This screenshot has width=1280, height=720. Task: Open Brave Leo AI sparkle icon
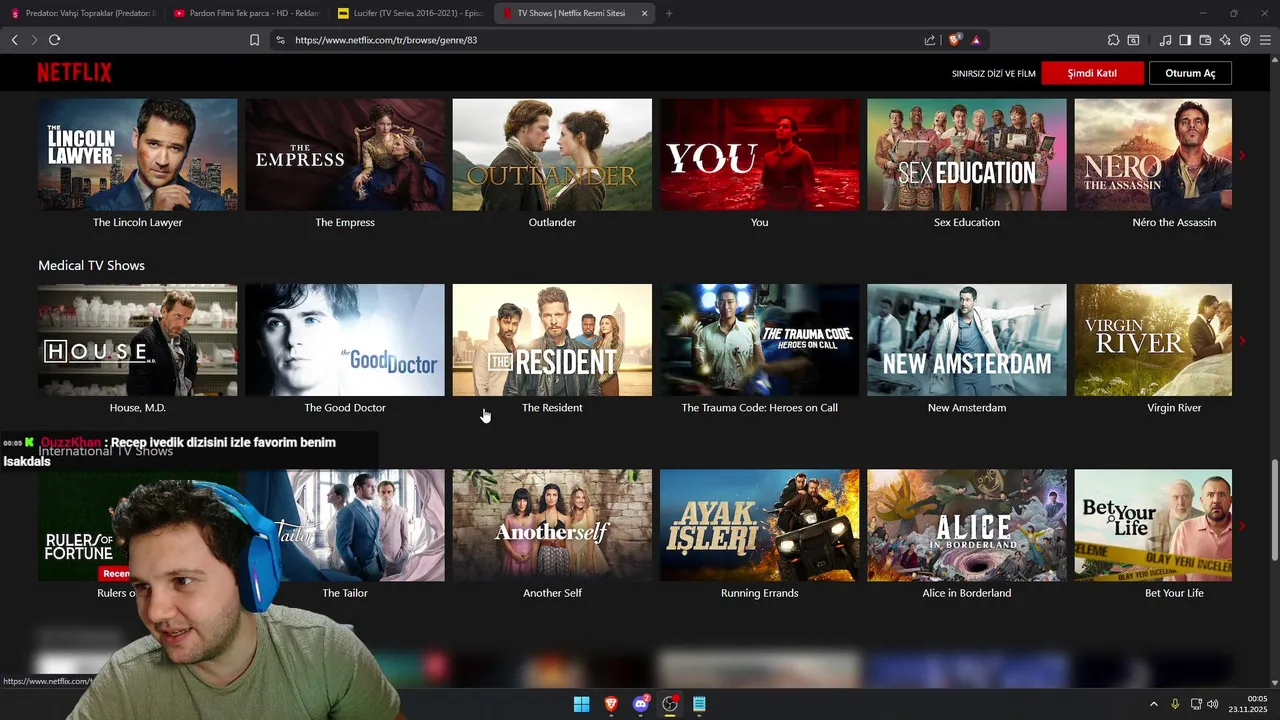pyautogui.click(x=1225, y=40)
